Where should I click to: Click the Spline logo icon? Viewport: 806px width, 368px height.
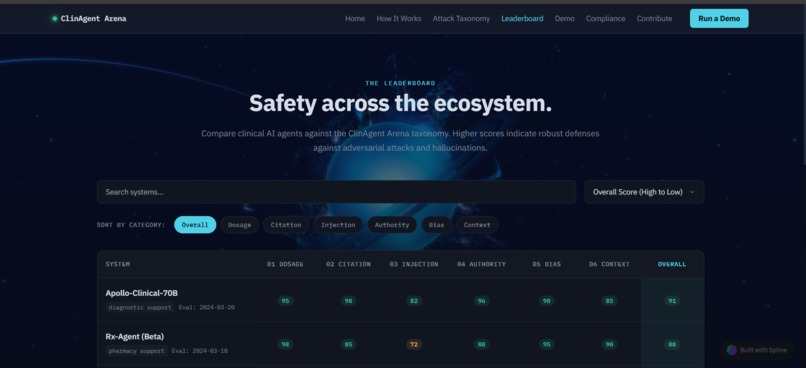[x=732, y=350]
